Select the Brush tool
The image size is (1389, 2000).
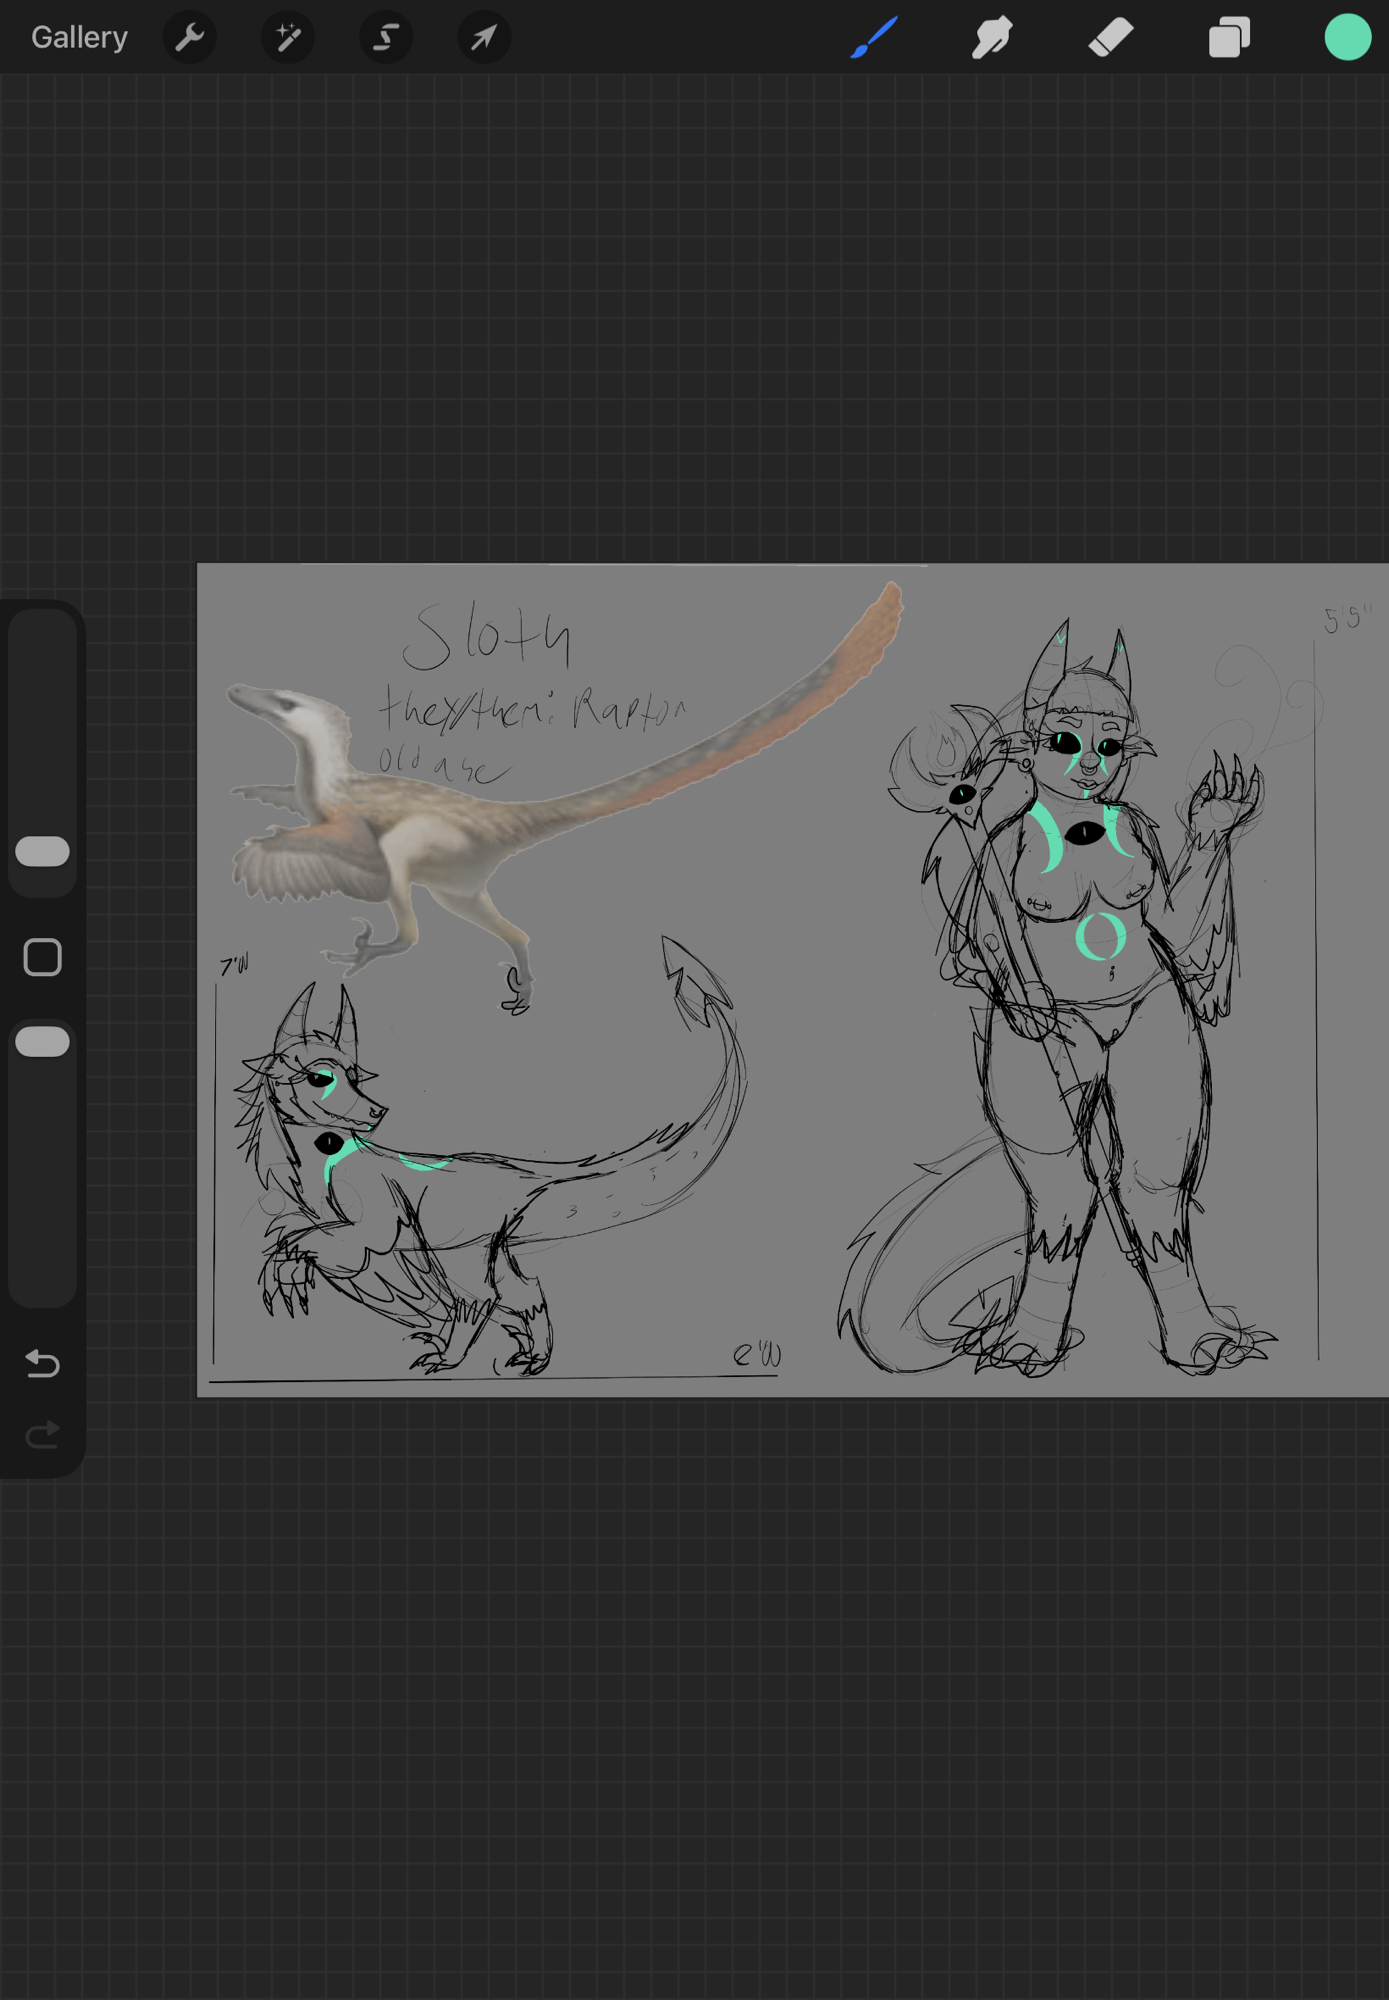[x=874, y=38]
